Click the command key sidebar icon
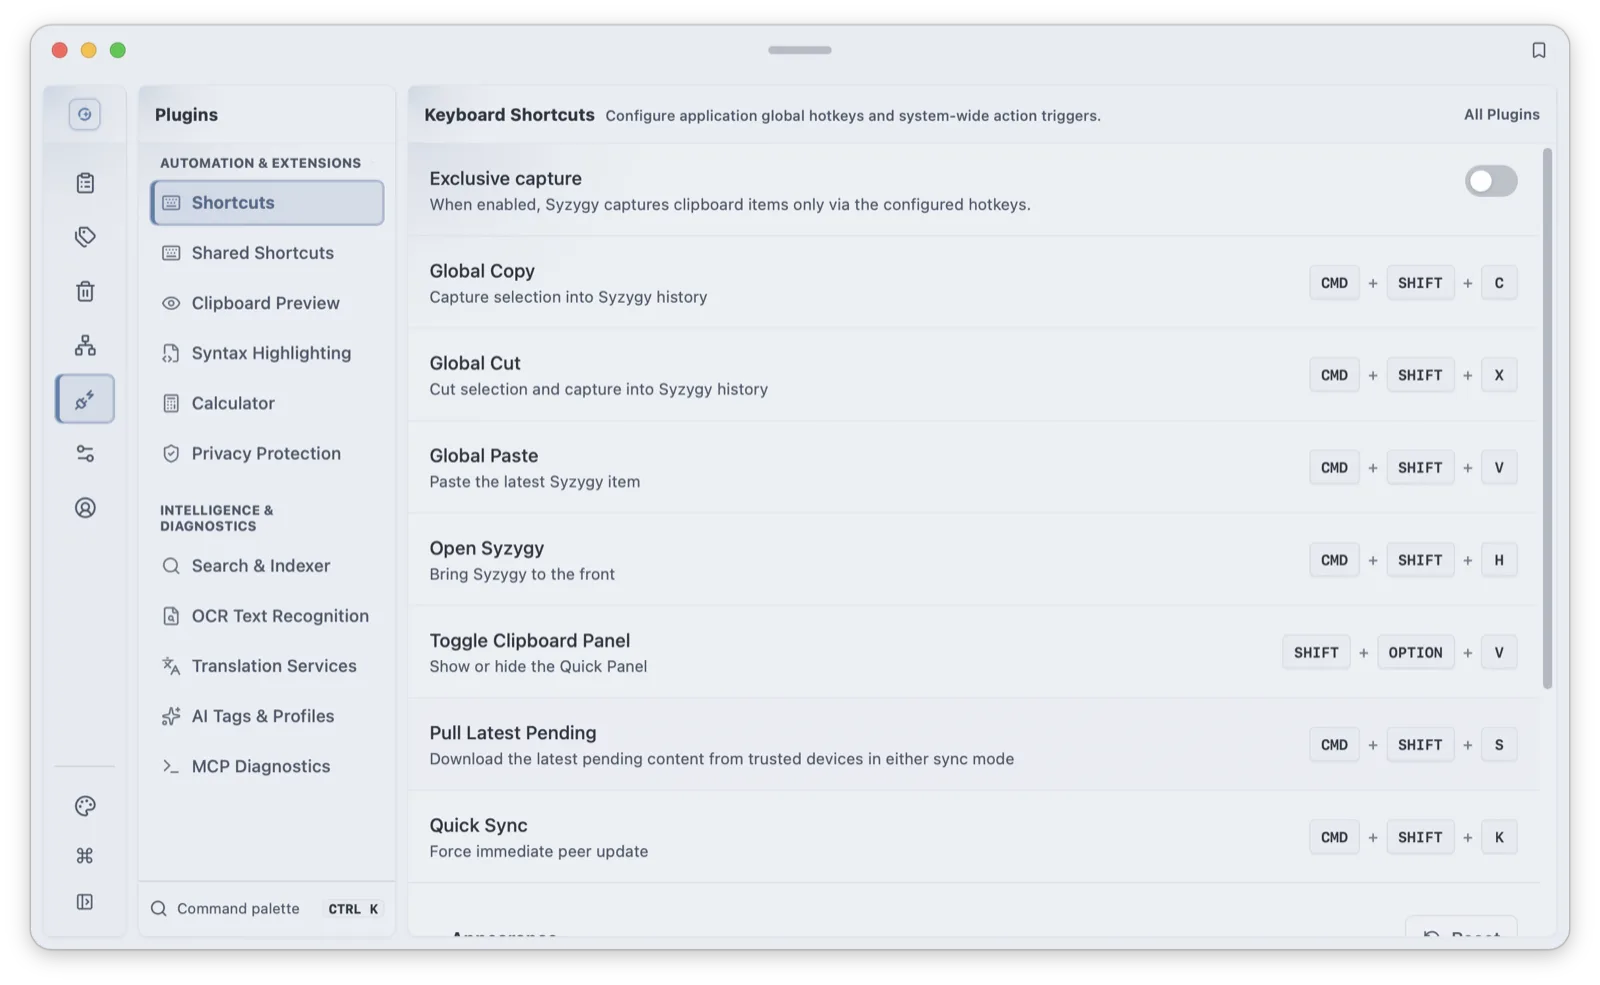The height and width of the screenshot is (985, 1600). coord(85,855)
